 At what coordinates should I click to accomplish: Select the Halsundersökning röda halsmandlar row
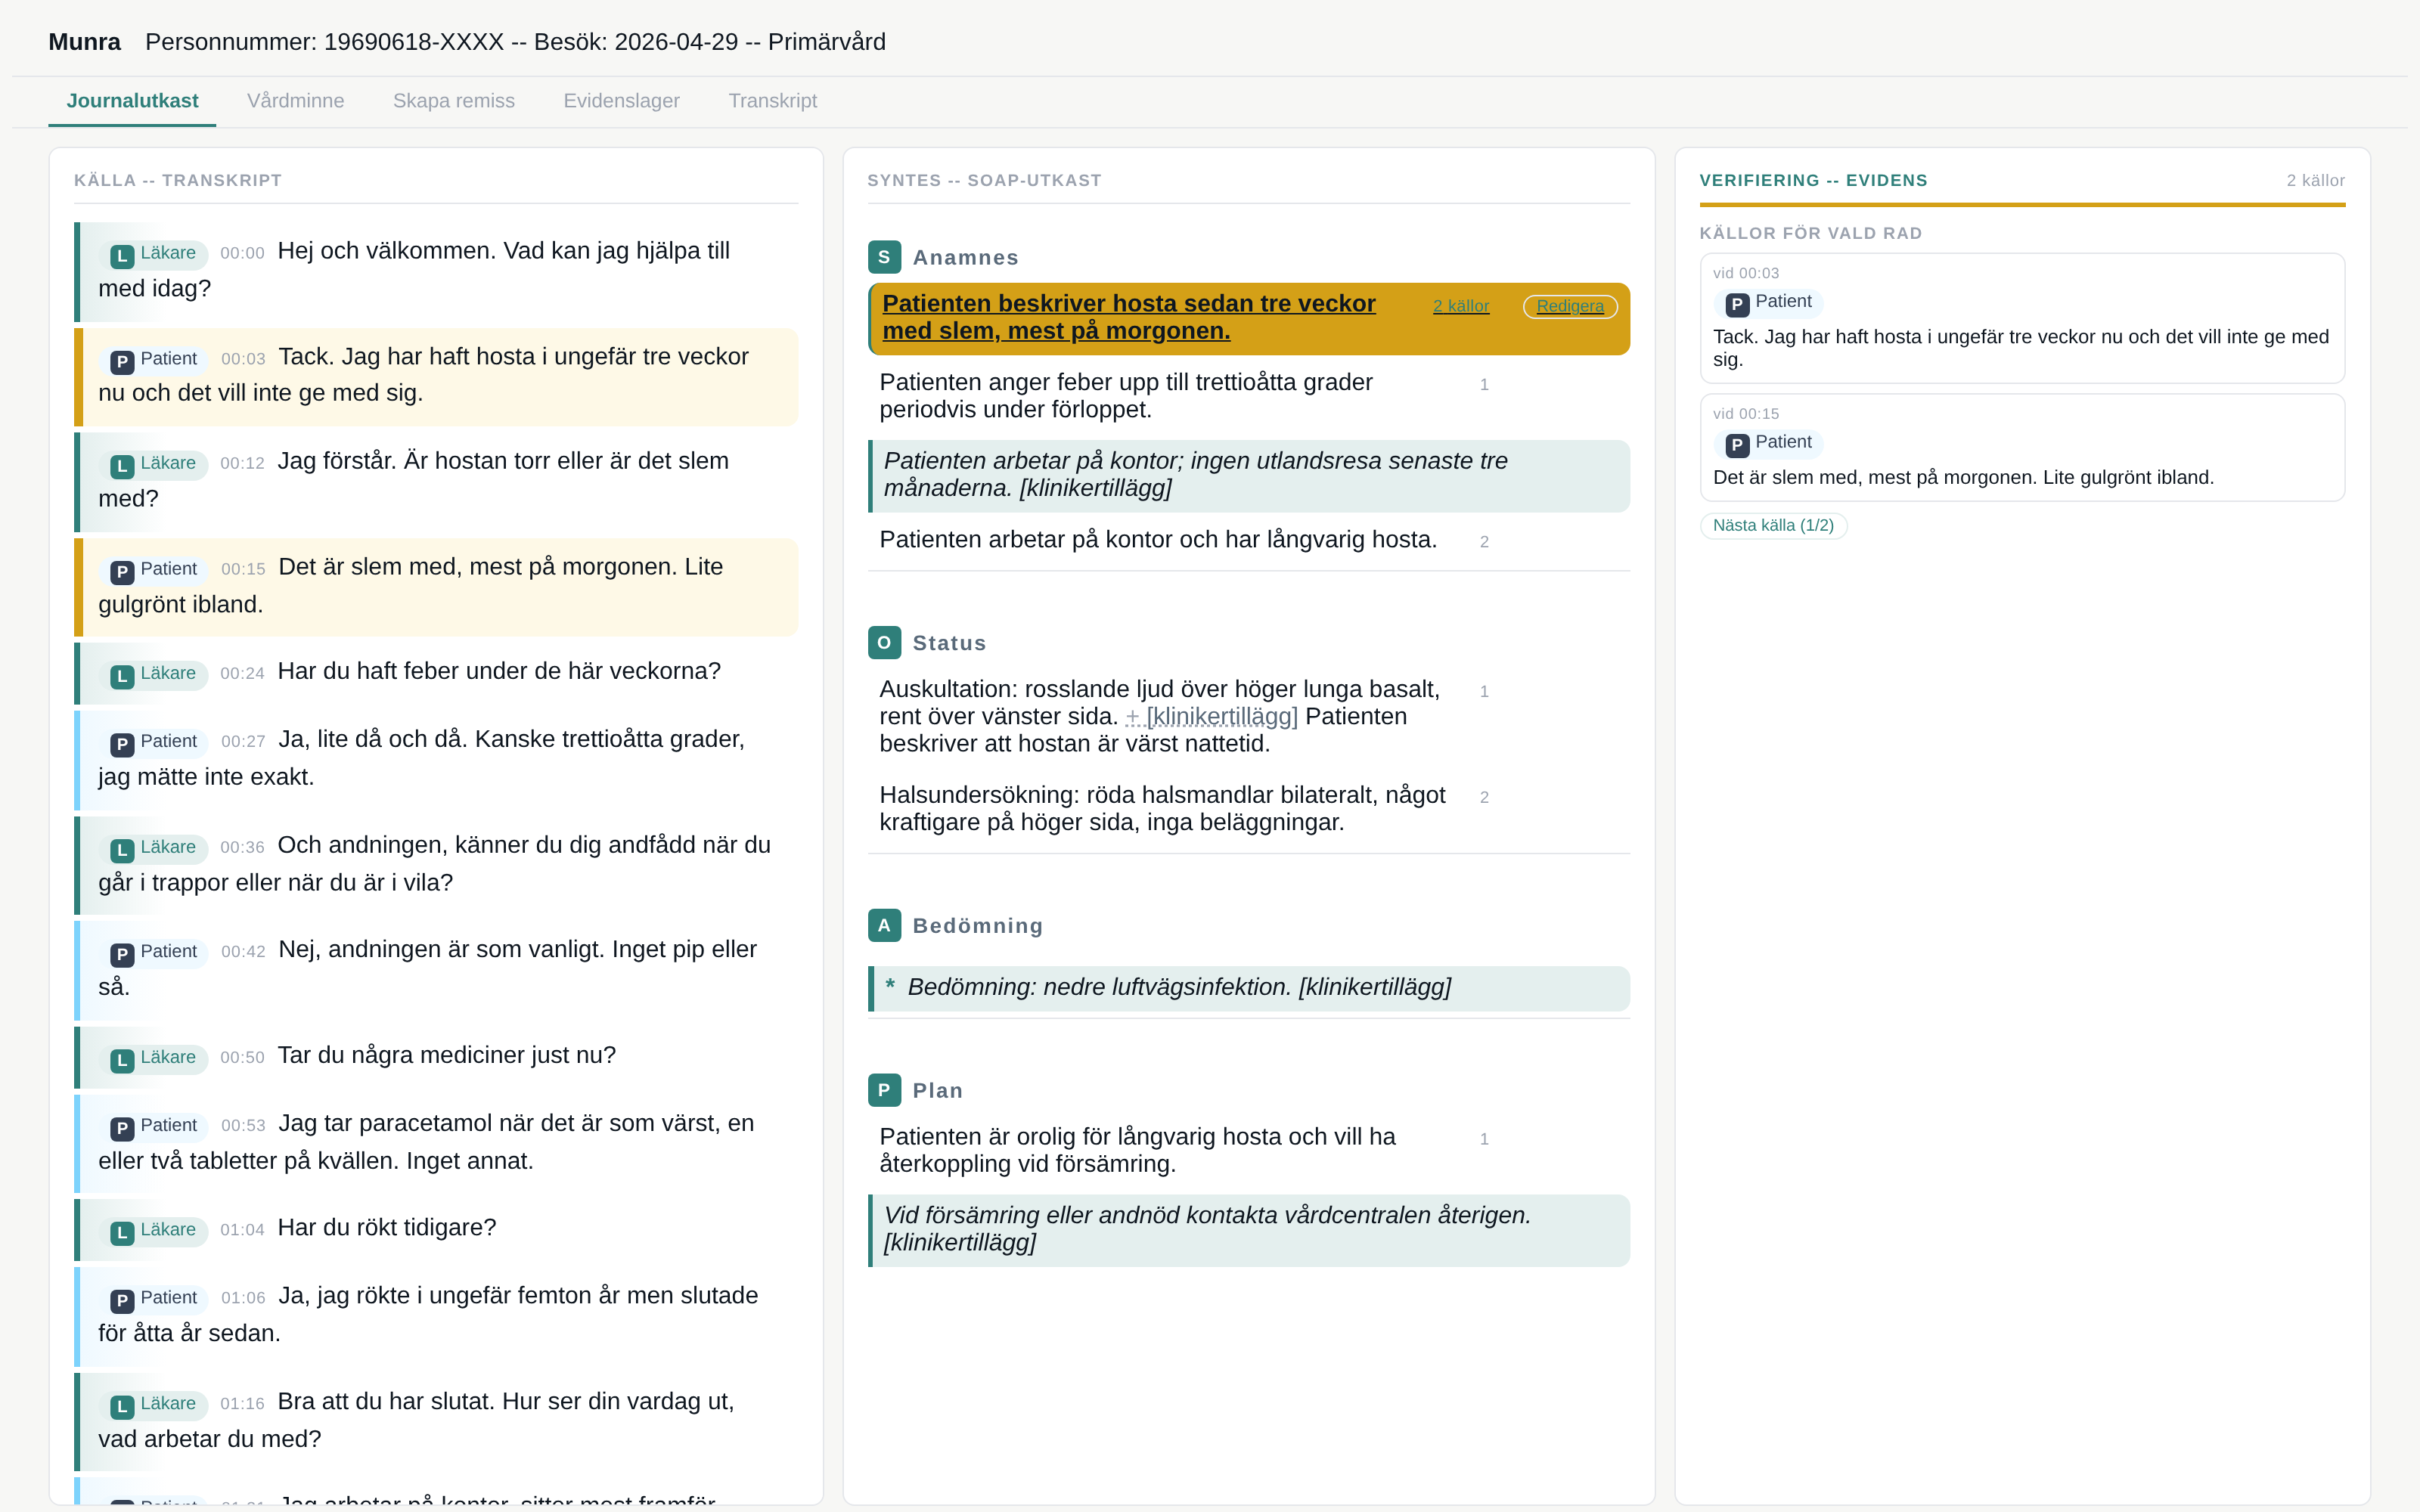(x=1249, y=809)
